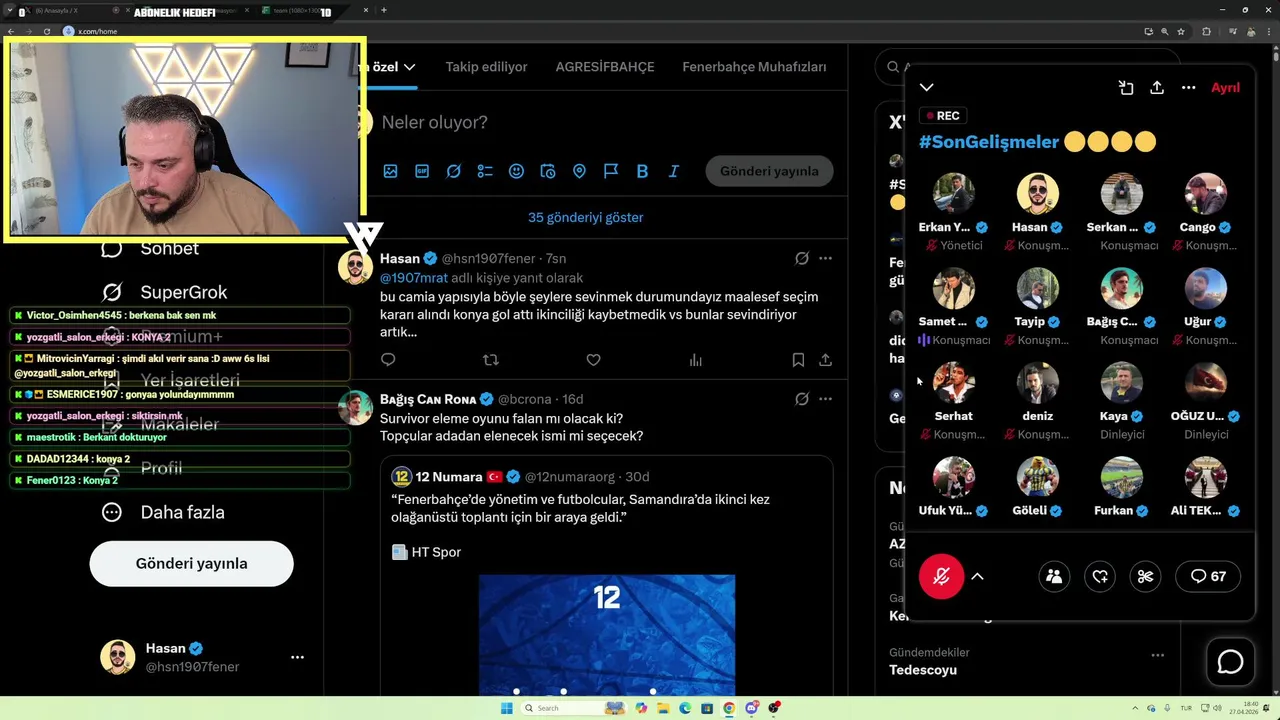Open Chrome extensions puzzle icon
This screenshot has width=1280, height=720.
pyautogui.click(x=1205, y=31)
